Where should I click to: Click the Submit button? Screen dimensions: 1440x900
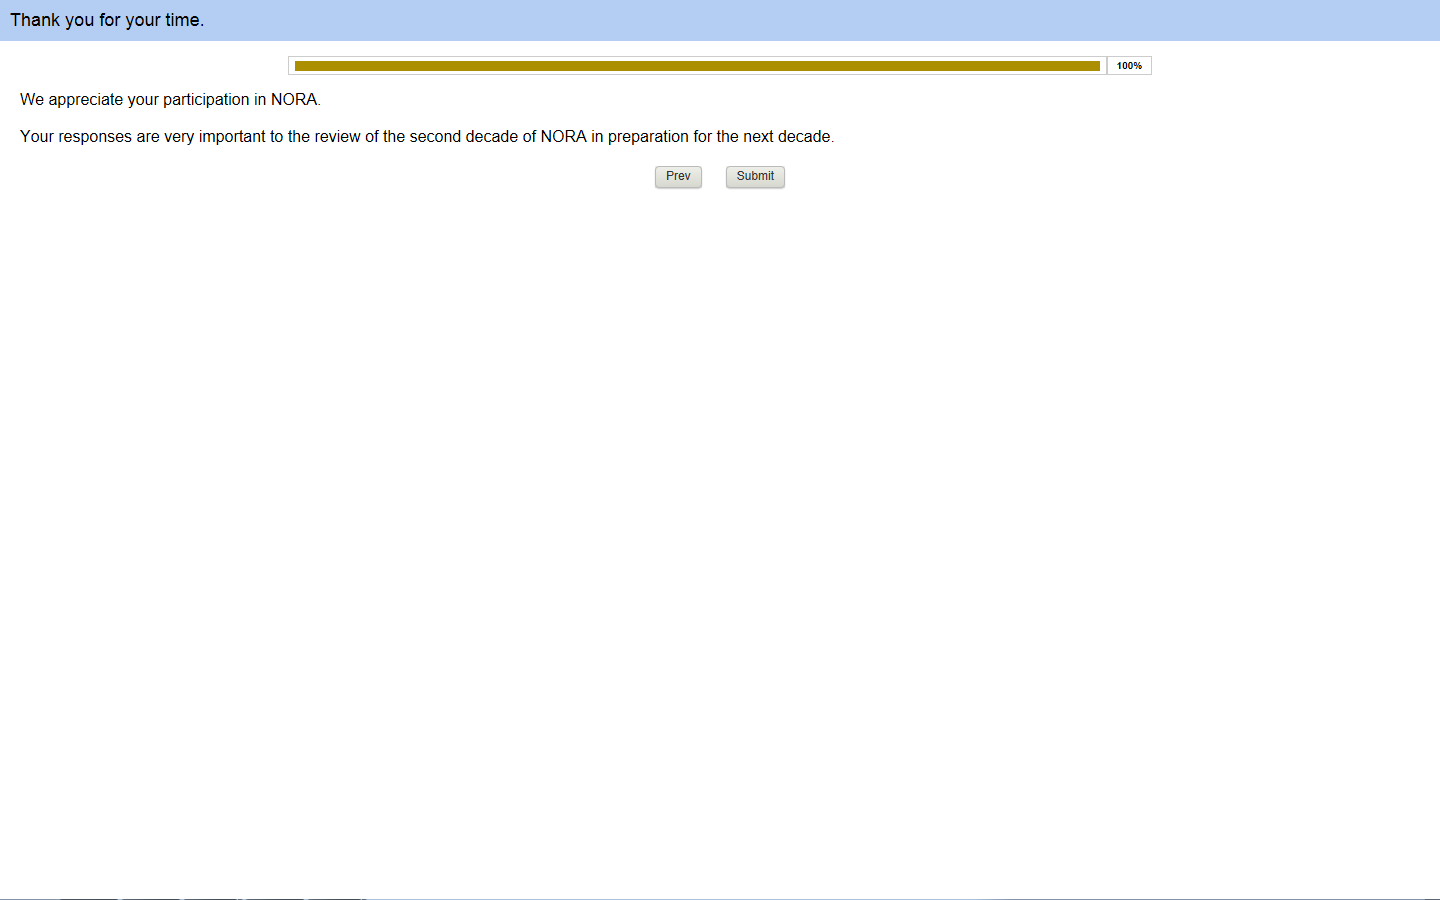click(755, 177)
